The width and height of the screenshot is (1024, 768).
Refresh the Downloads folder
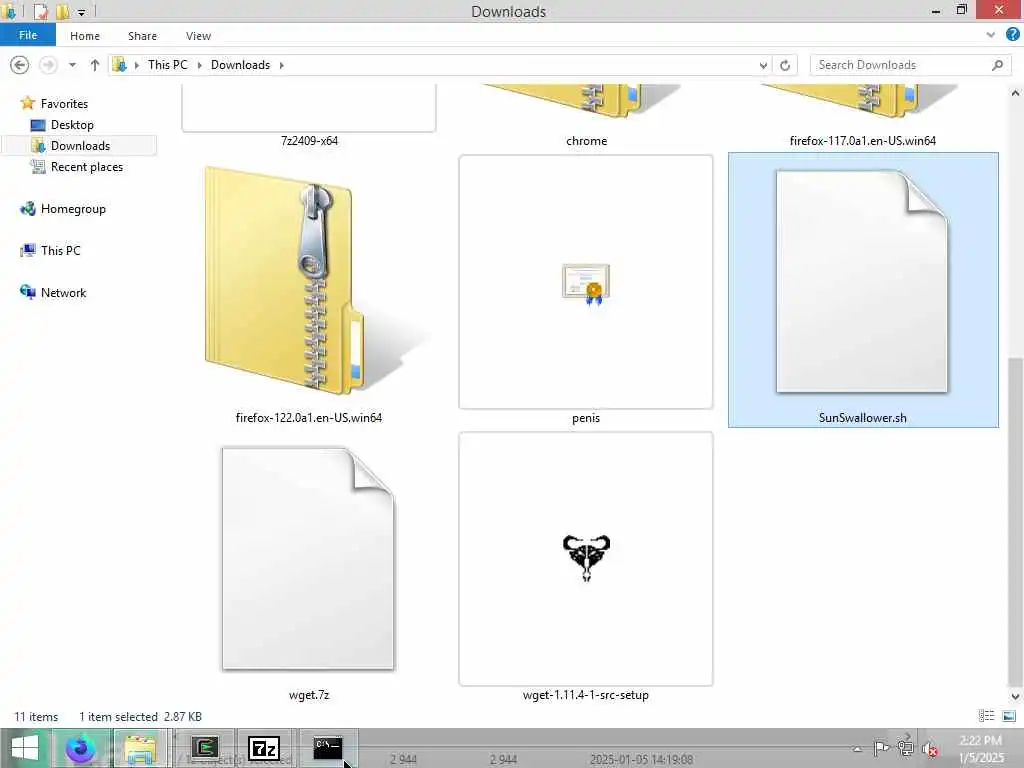[785, 65]
